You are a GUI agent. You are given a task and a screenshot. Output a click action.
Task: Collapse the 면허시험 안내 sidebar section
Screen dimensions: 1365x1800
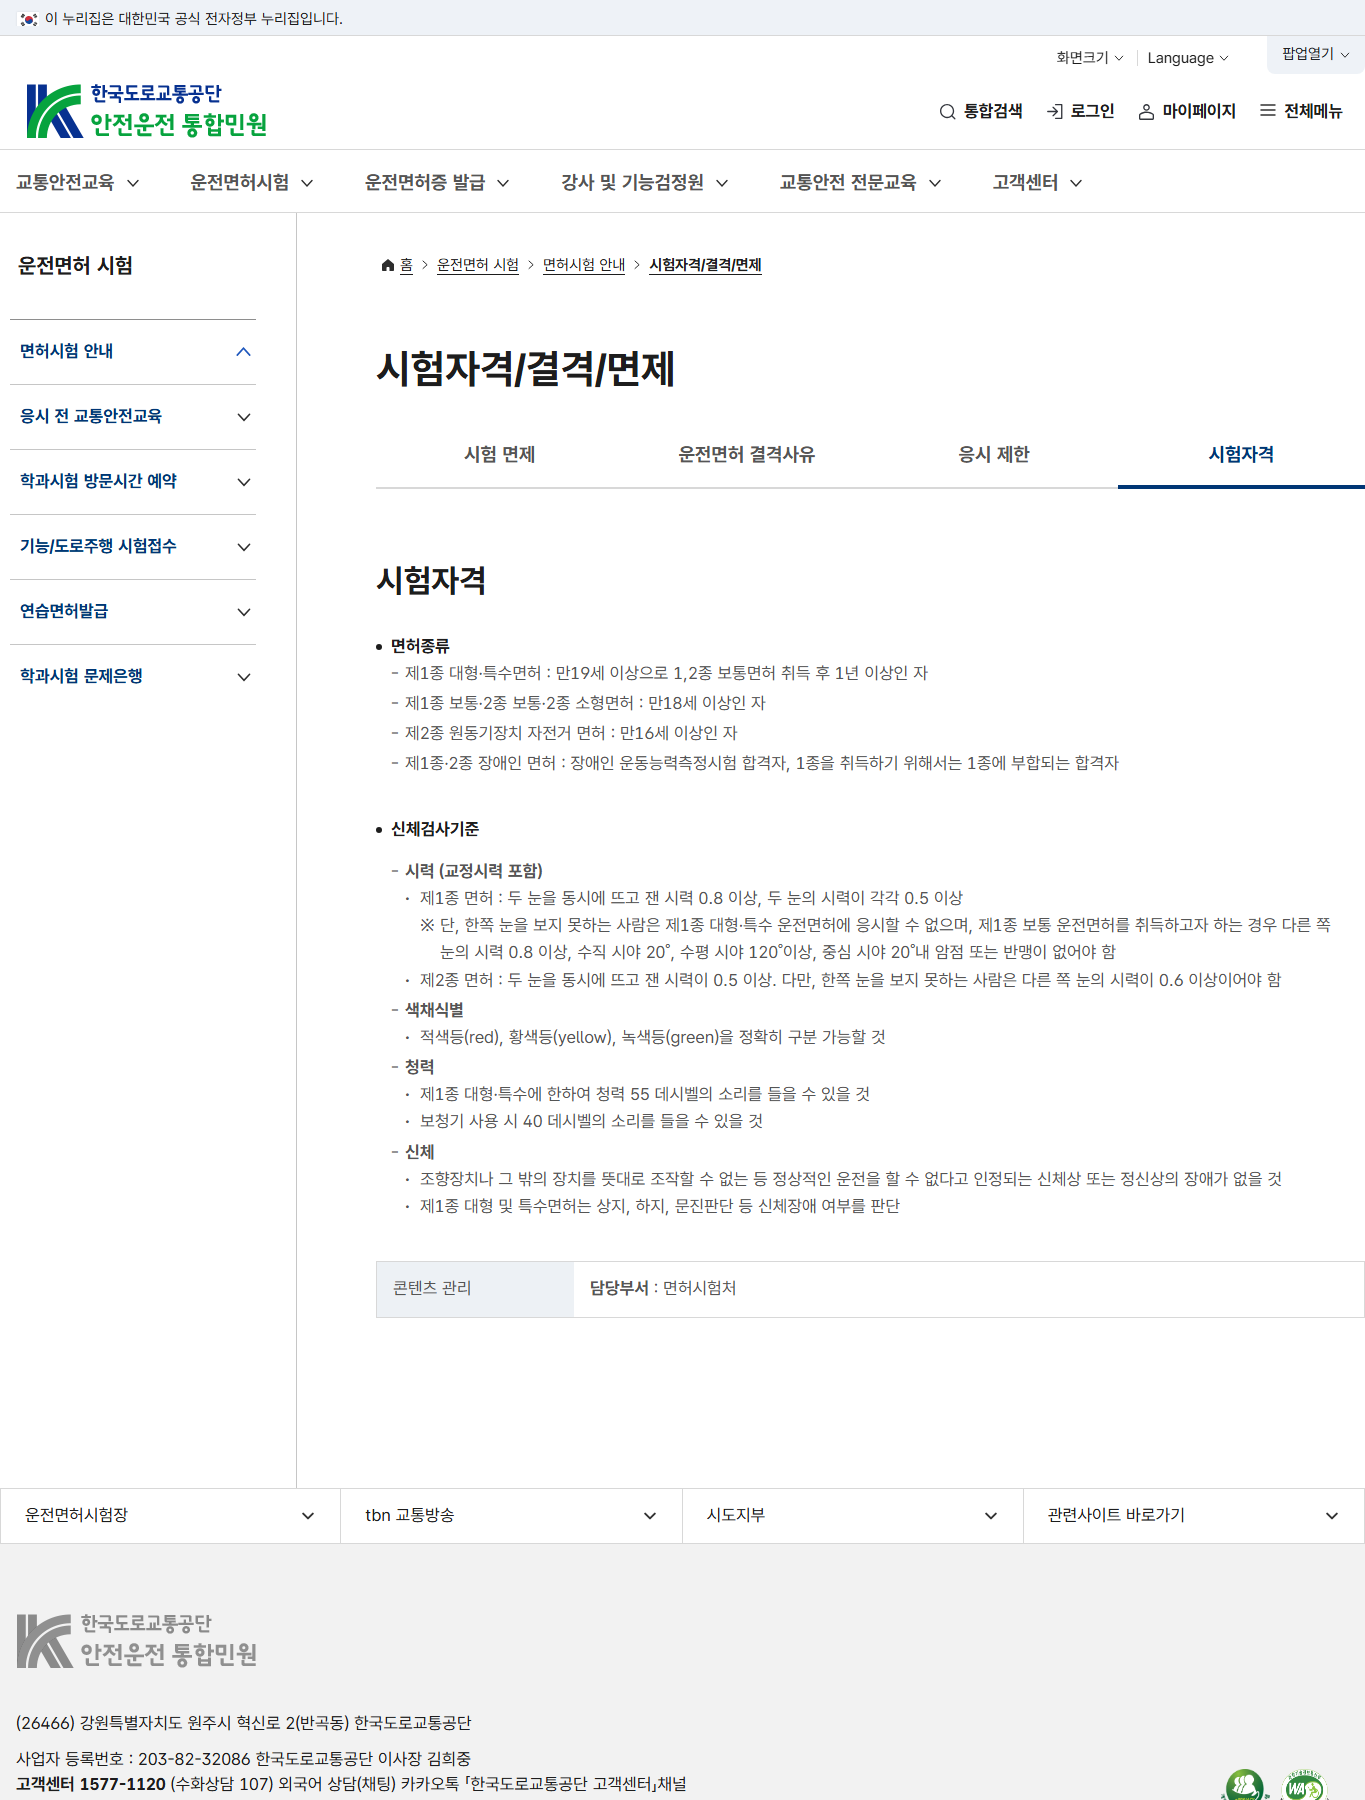click(133, 352)
